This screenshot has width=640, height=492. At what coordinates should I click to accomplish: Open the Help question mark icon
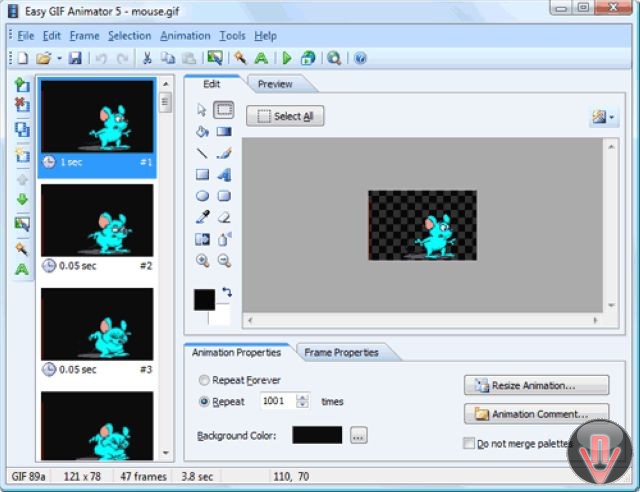[x=360, y=58]
